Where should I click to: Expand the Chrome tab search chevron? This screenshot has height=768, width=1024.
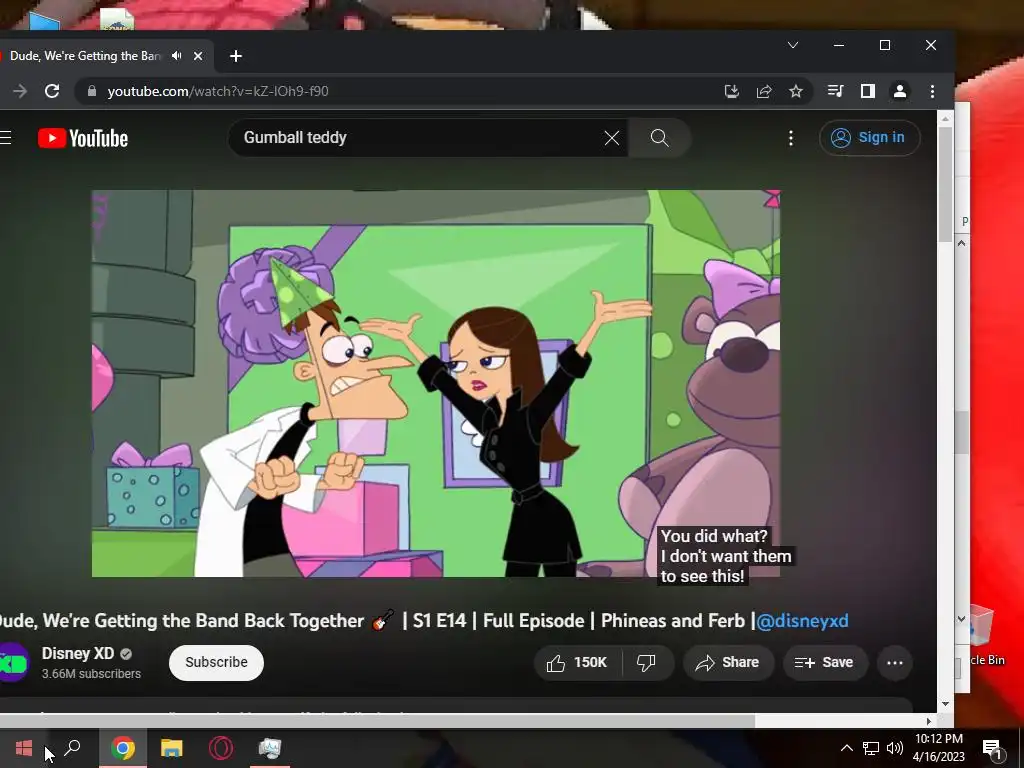pyautogui.click(x=793, y=45)
